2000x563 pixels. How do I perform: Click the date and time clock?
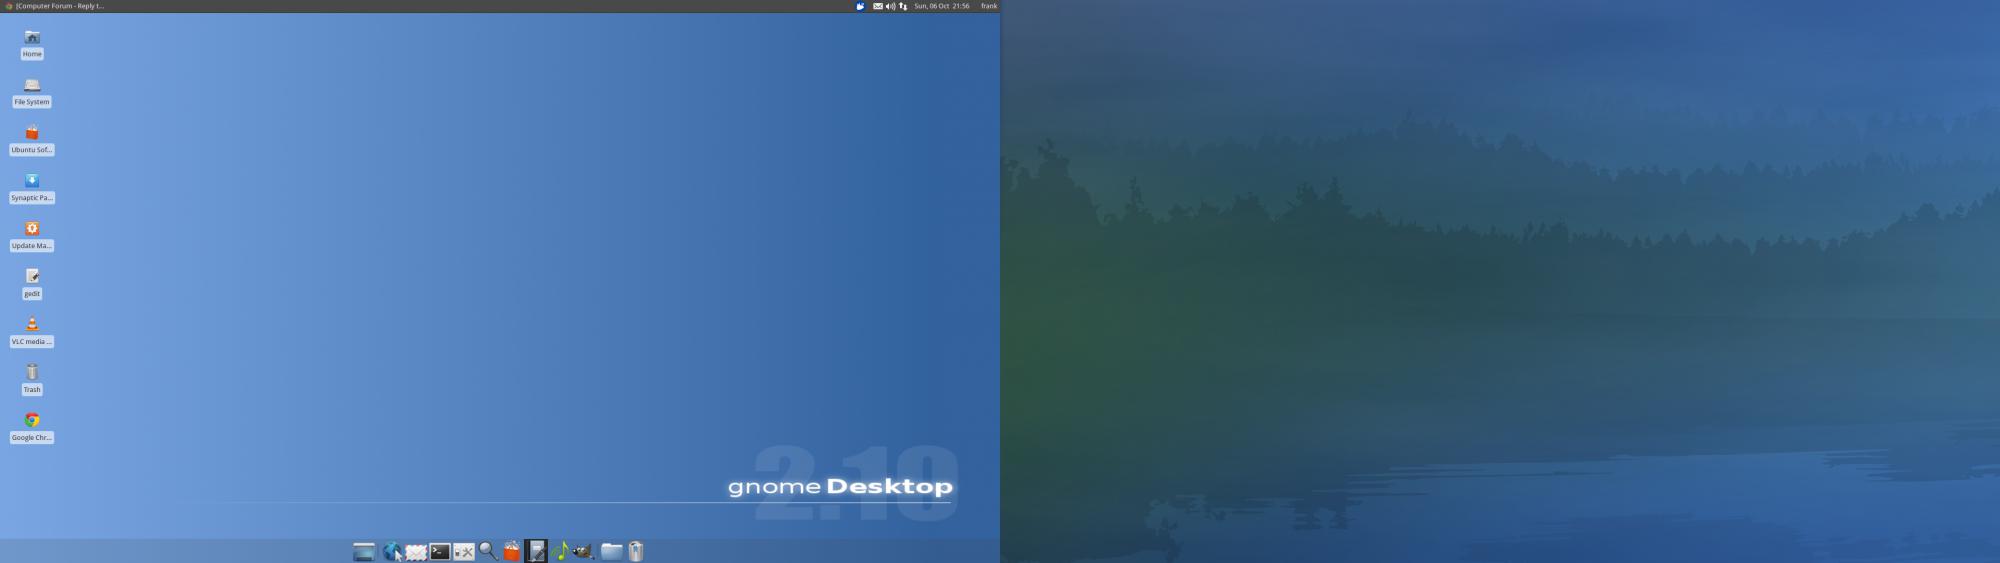click(x=941, y=6)
